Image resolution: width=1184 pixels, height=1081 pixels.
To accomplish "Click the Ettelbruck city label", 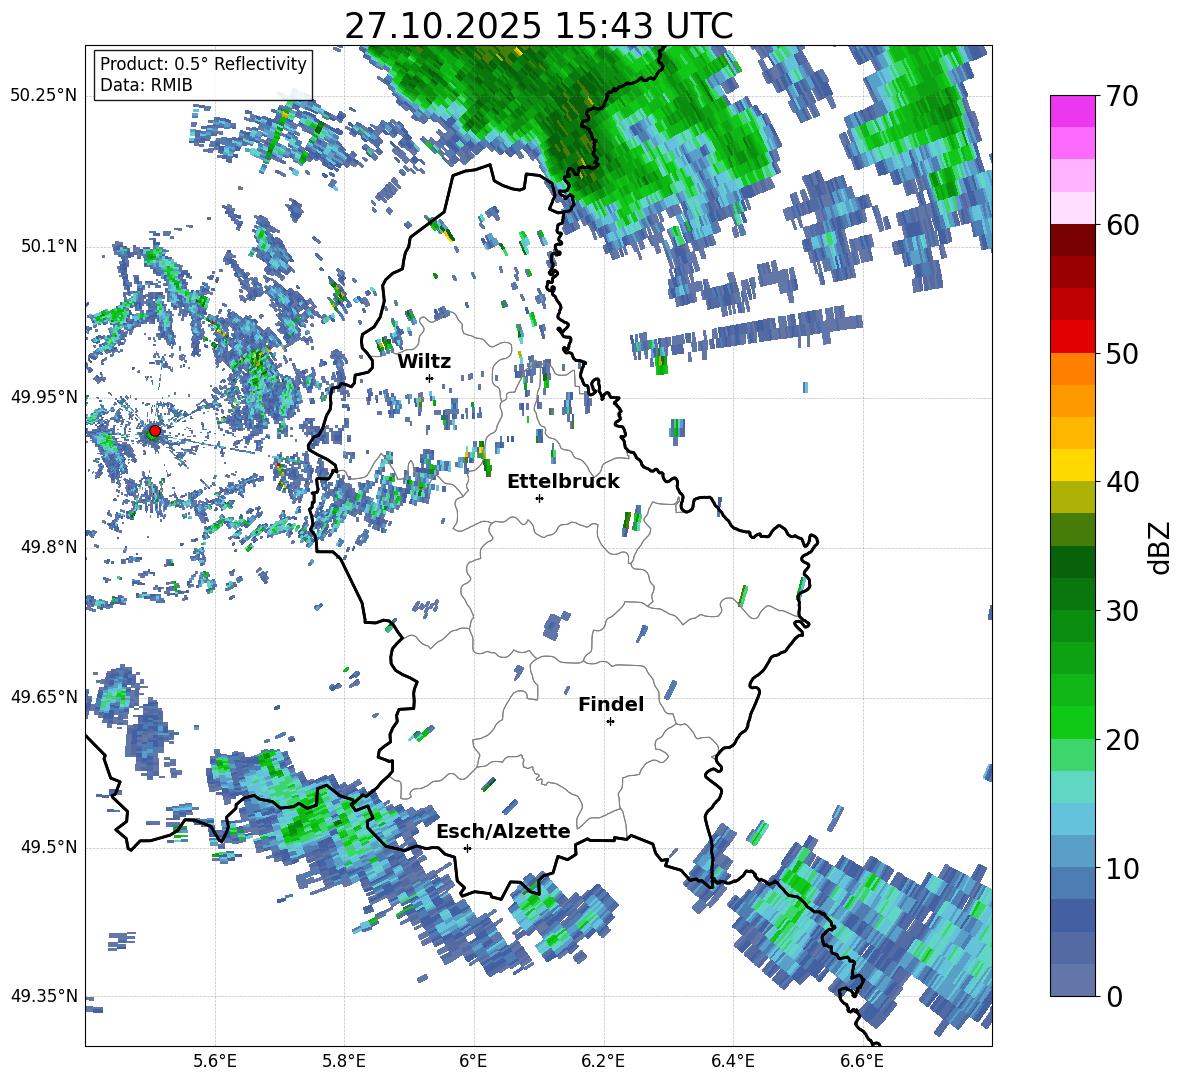I will (x=563, y=482).
